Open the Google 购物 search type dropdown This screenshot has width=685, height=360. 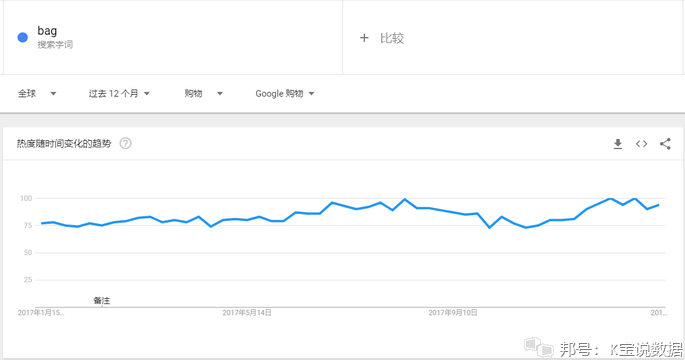(285, 93)
